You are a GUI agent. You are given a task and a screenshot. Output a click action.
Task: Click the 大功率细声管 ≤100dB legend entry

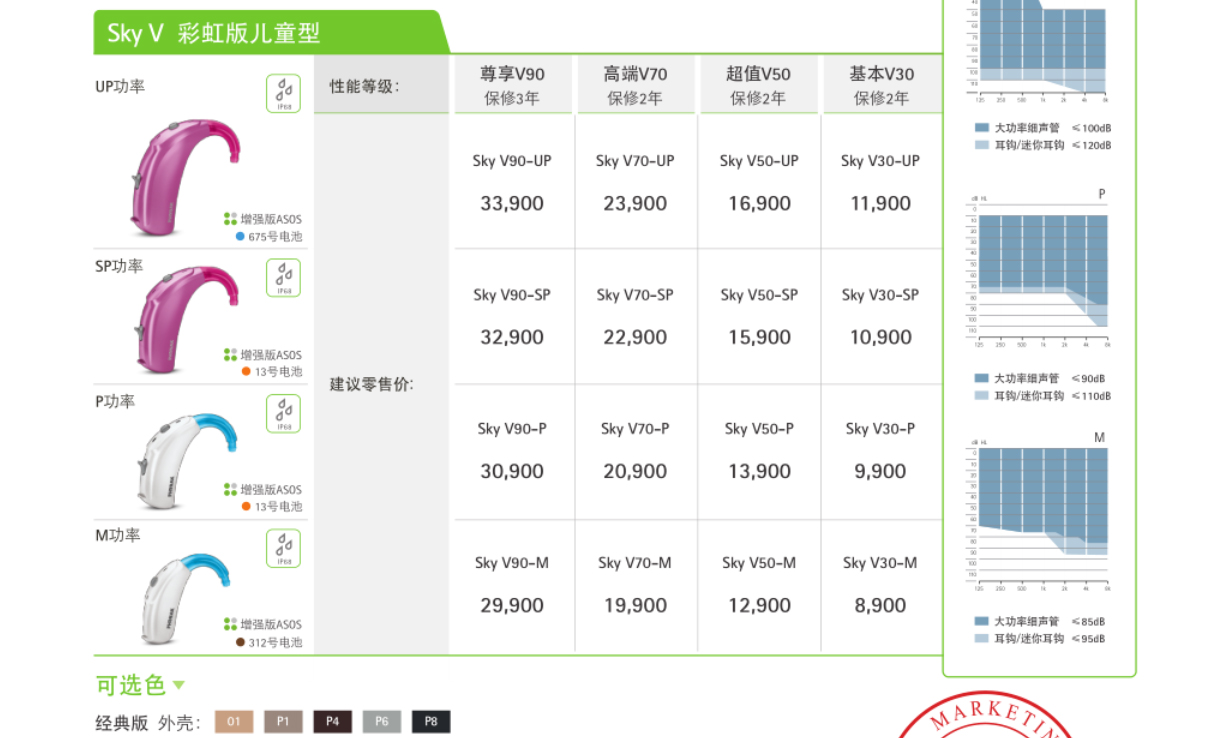pos(1042,128)
